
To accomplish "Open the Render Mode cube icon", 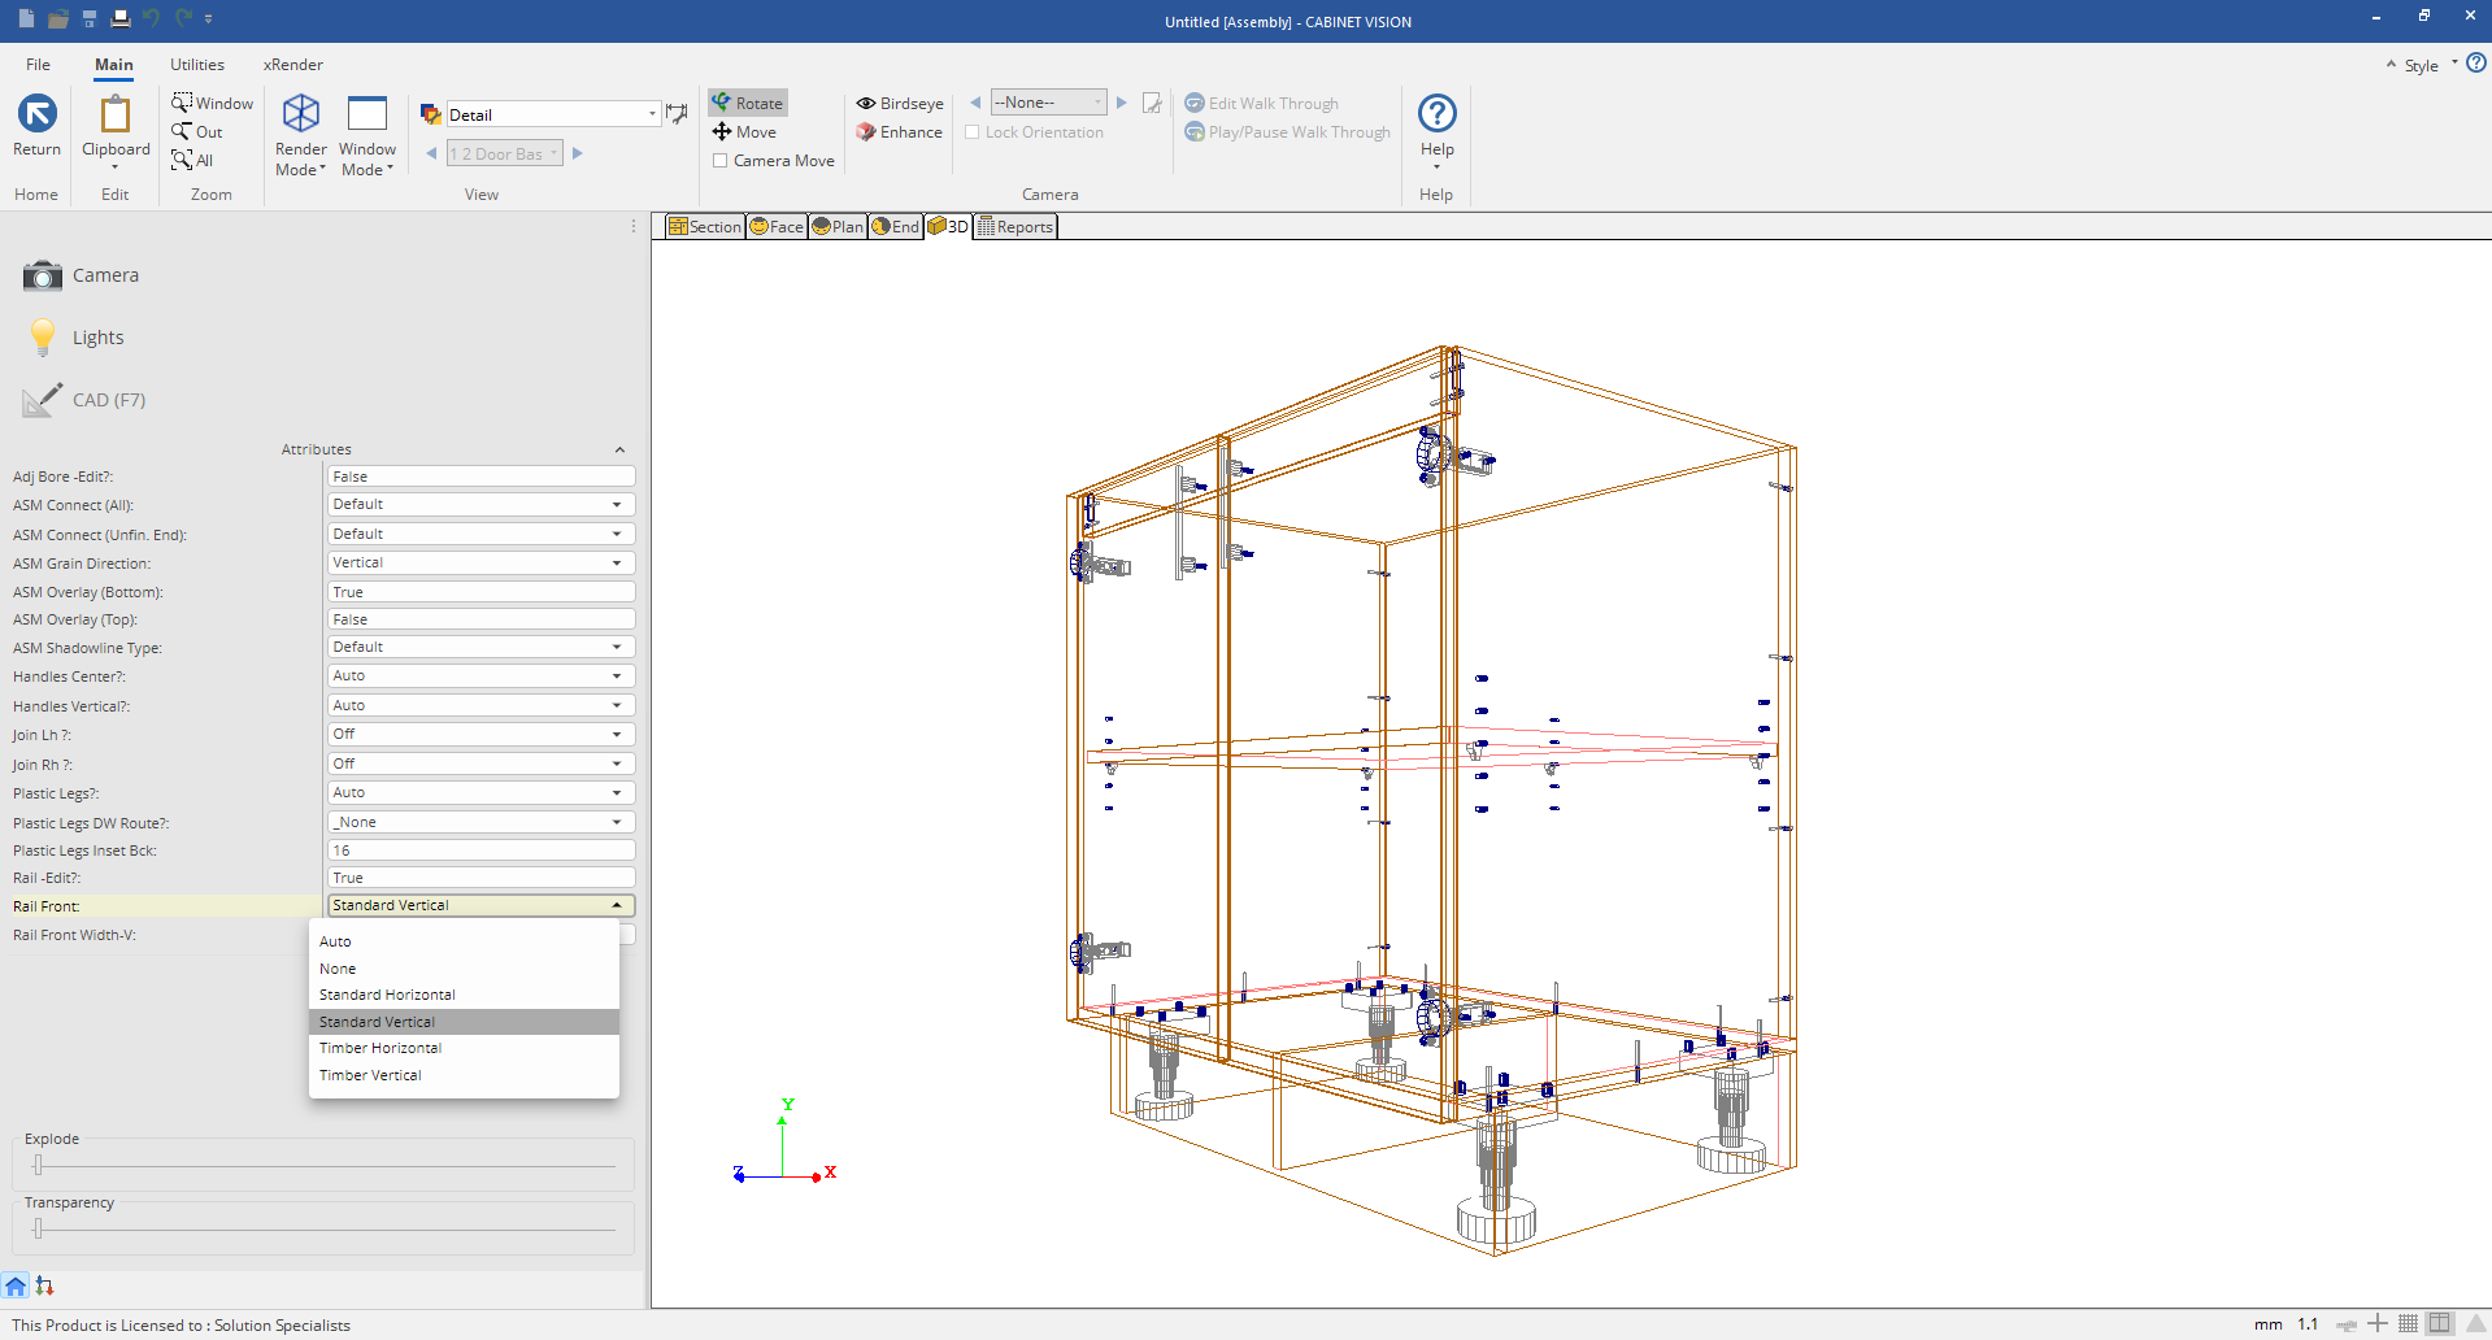I will coord(300,114).
